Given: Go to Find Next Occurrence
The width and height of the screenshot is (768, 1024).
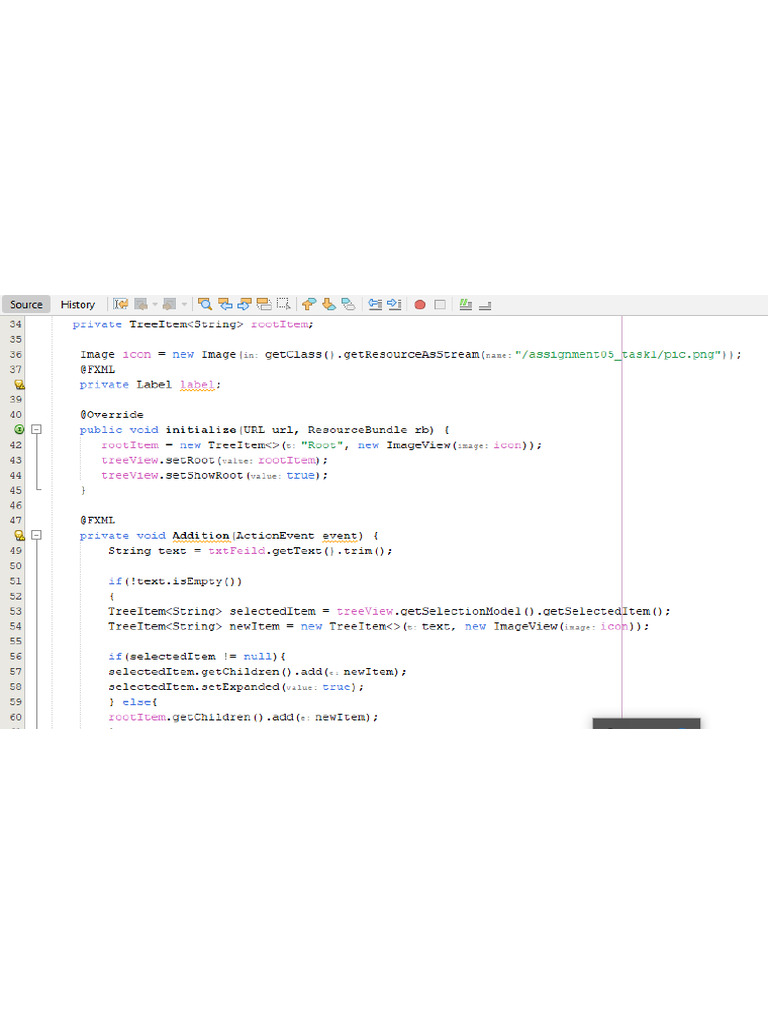Looking at the screenshot, I should click(244, 304).
